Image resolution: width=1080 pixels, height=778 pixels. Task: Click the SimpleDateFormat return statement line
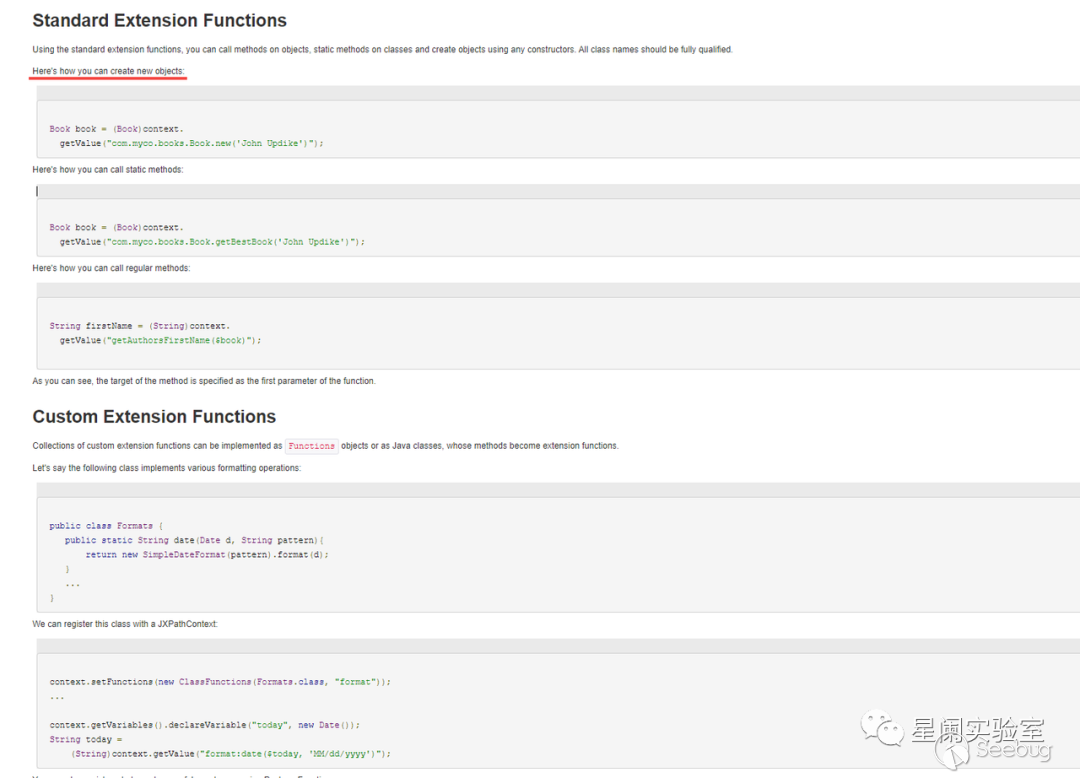click(x=206, y=554)
